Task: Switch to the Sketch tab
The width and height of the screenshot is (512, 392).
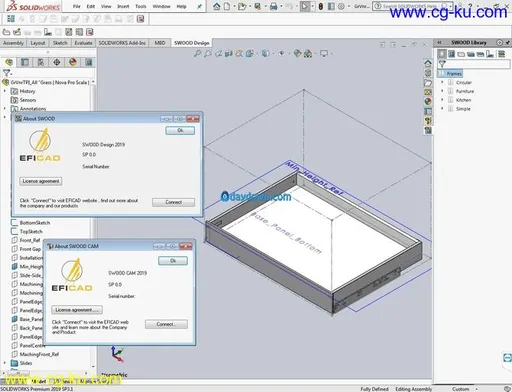Action: [x=60, y=43]
